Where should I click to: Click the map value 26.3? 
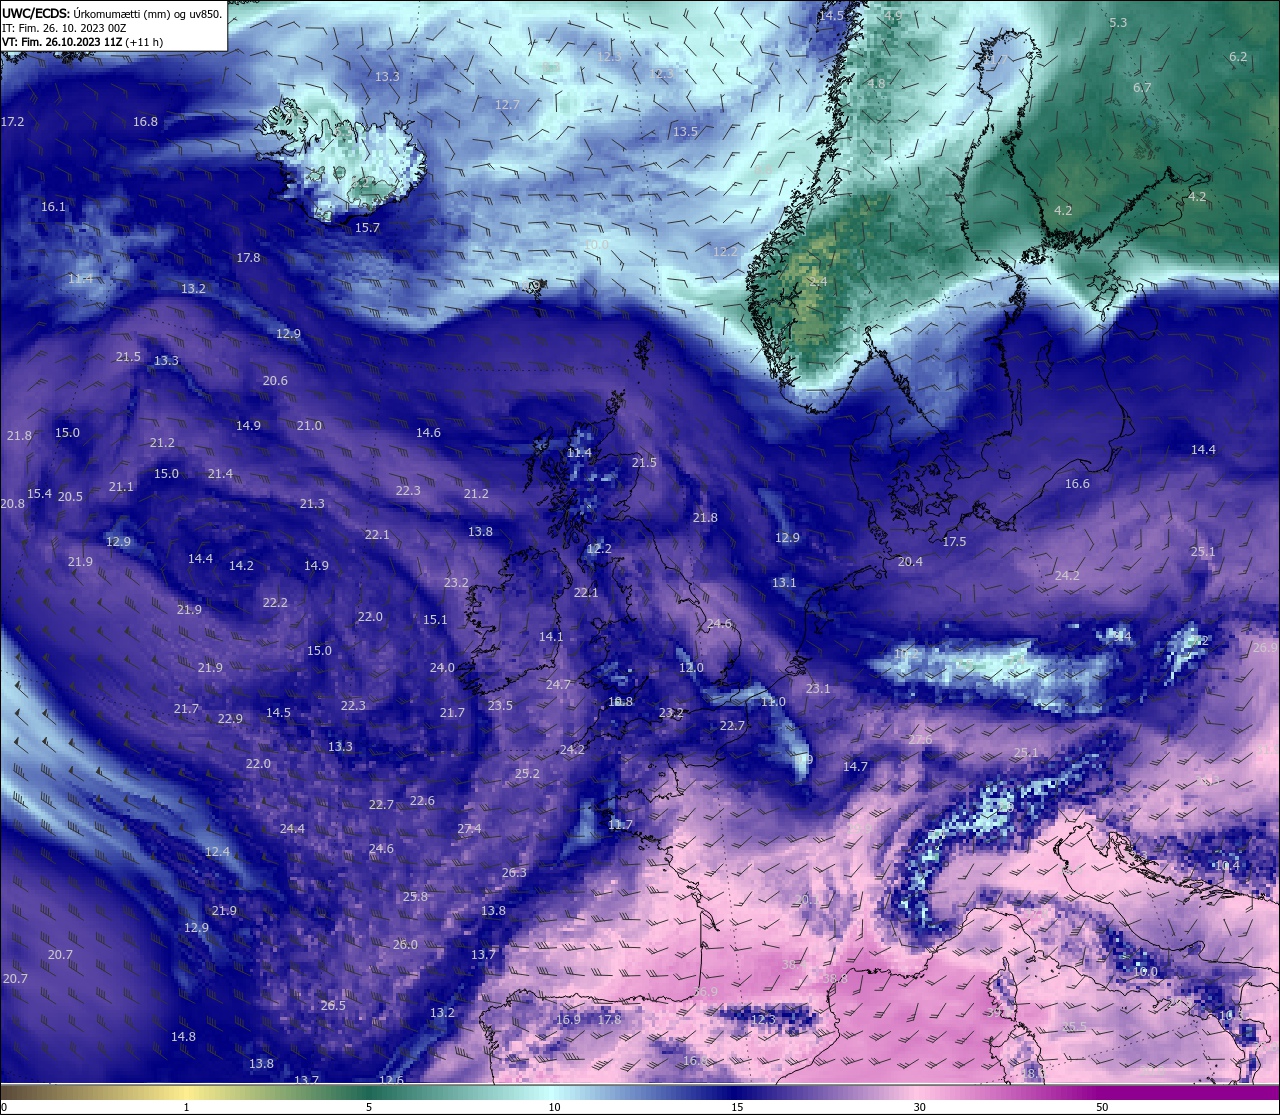pos(514,872)
